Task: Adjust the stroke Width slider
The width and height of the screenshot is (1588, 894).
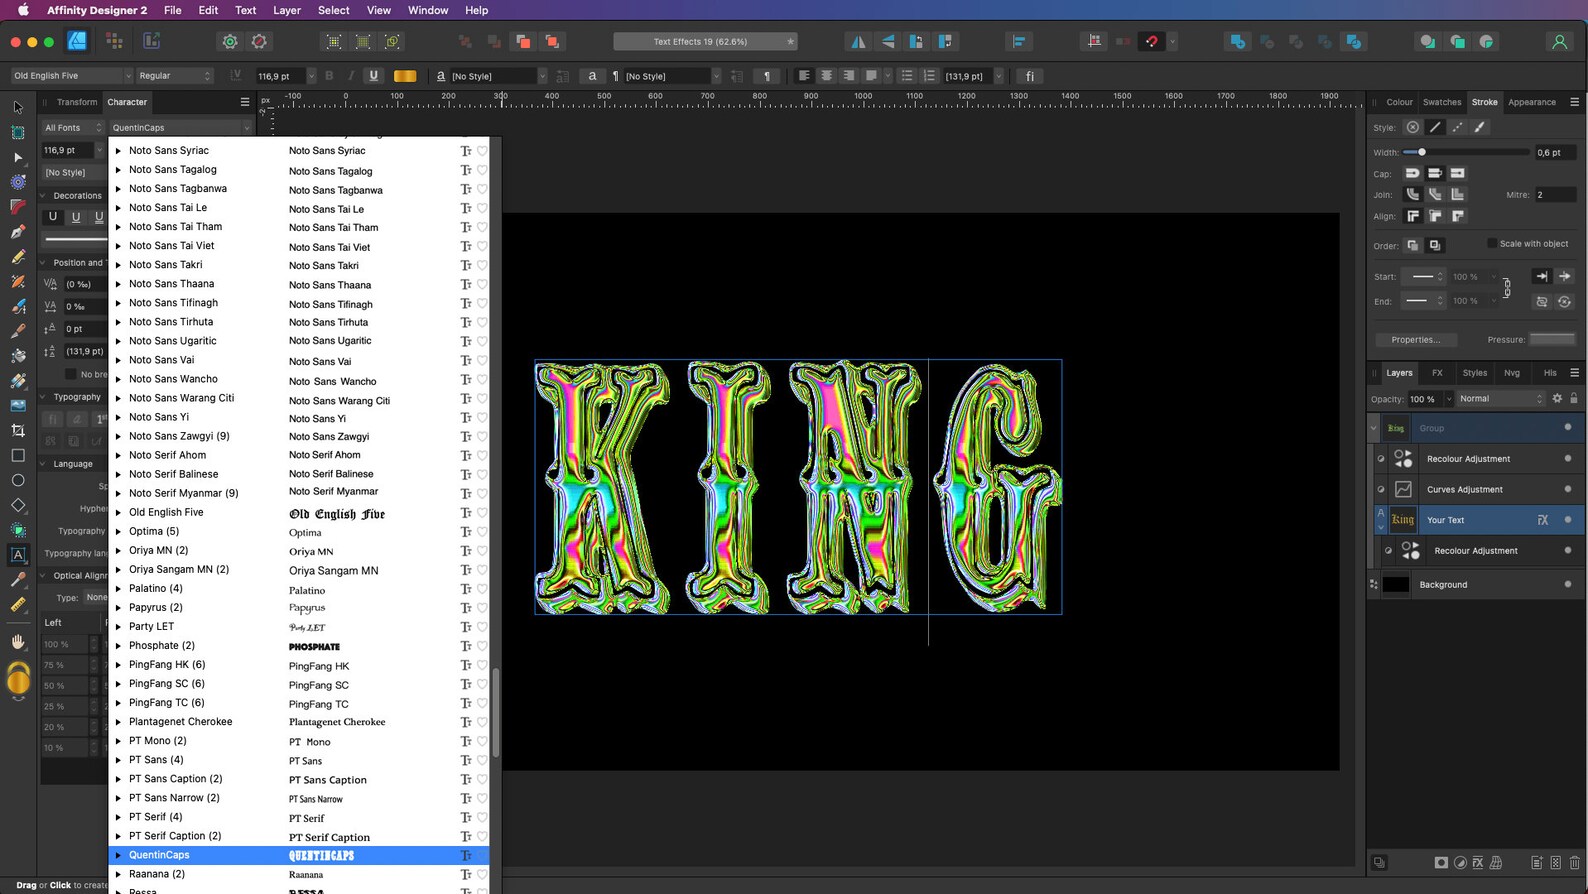Action: (1465, 152)
